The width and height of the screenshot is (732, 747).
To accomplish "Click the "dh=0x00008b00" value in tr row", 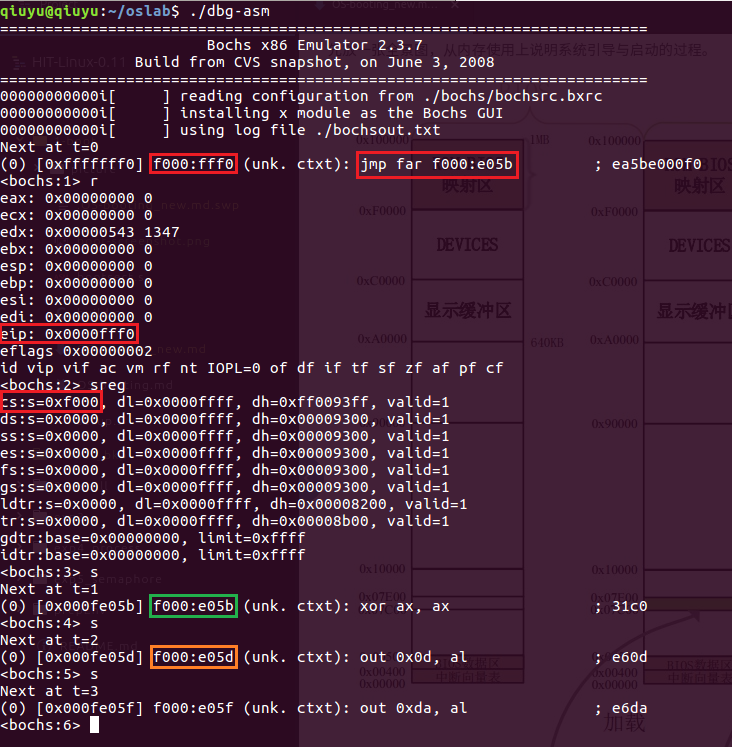I will [310, 522].
